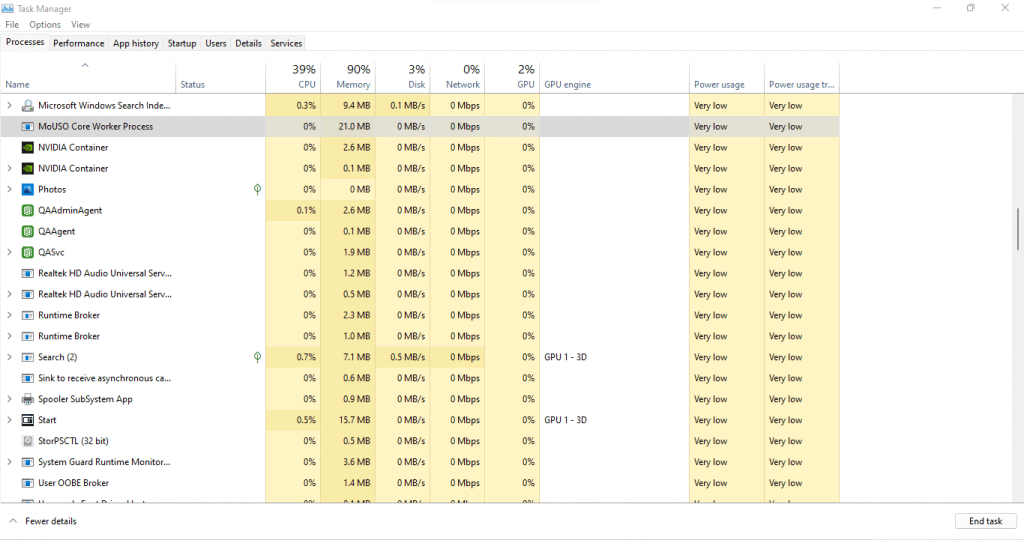Expand the System Guard Runtime Monitor row
Viewport: 1024px width, 540px height.
point(10,462)
